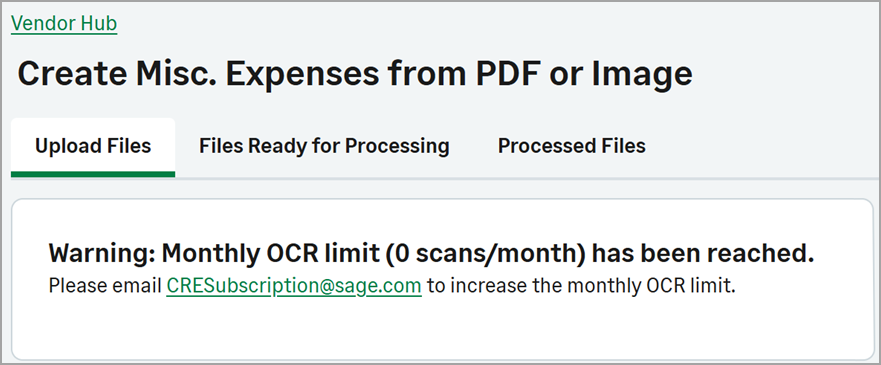The image size is (881, 365).
Task: Select the Upload Files tab
Action: [x=93, y=147]
